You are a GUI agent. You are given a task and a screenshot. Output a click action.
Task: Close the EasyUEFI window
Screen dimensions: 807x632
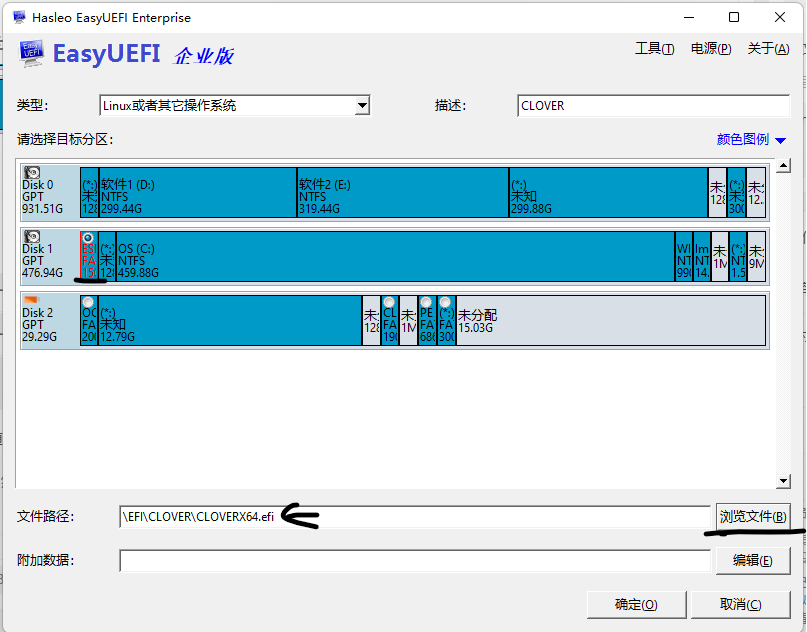coord(780,17)
